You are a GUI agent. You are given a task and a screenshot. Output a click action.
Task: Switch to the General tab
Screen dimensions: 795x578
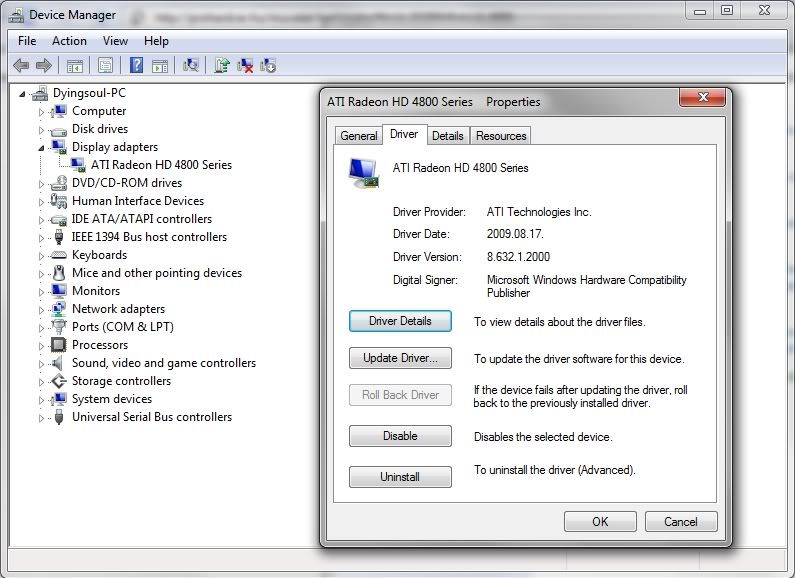pyautogui.click(x=359, y=136)
